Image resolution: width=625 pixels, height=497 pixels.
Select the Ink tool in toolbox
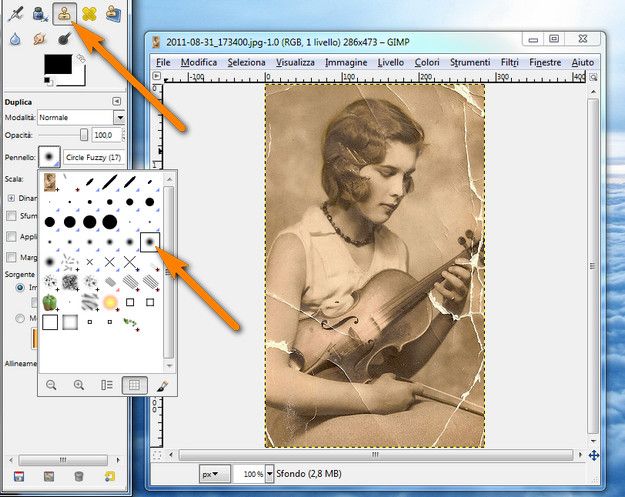40,14
